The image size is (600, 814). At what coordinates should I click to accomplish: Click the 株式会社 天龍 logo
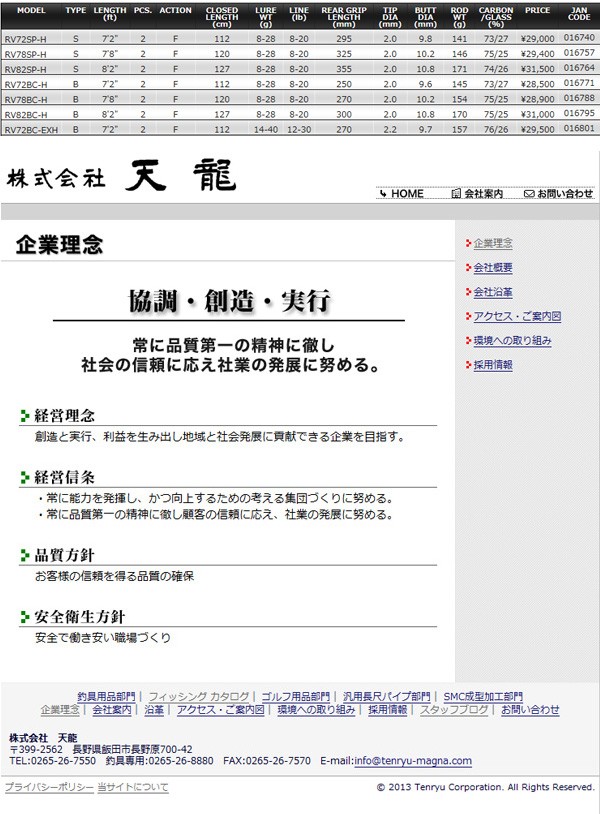(x=122, y=175)
